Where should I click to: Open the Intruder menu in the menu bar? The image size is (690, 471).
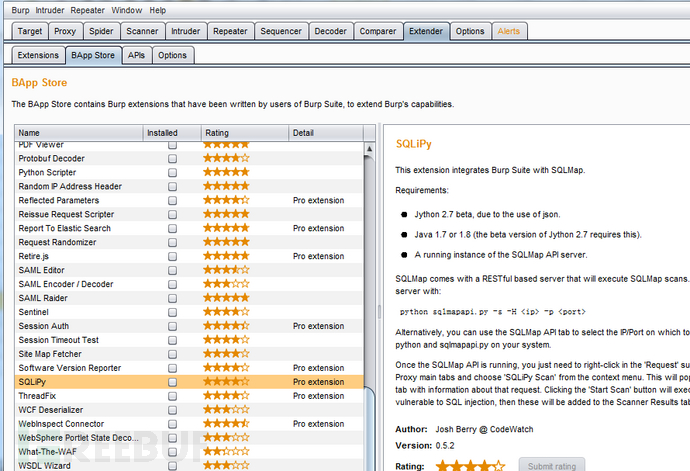point(50,10)
